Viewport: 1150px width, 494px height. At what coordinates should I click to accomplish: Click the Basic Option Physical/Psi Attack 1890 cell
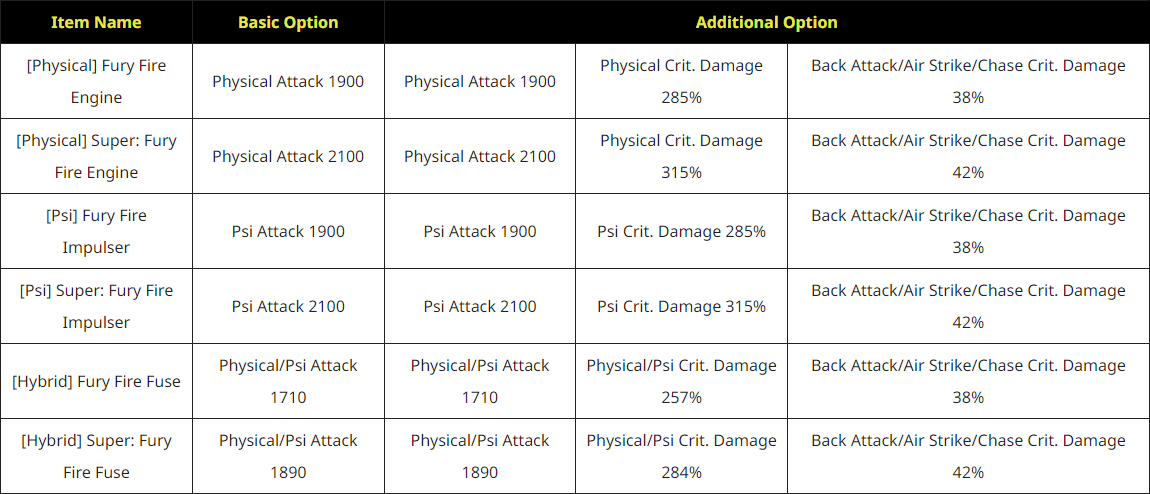288,456
